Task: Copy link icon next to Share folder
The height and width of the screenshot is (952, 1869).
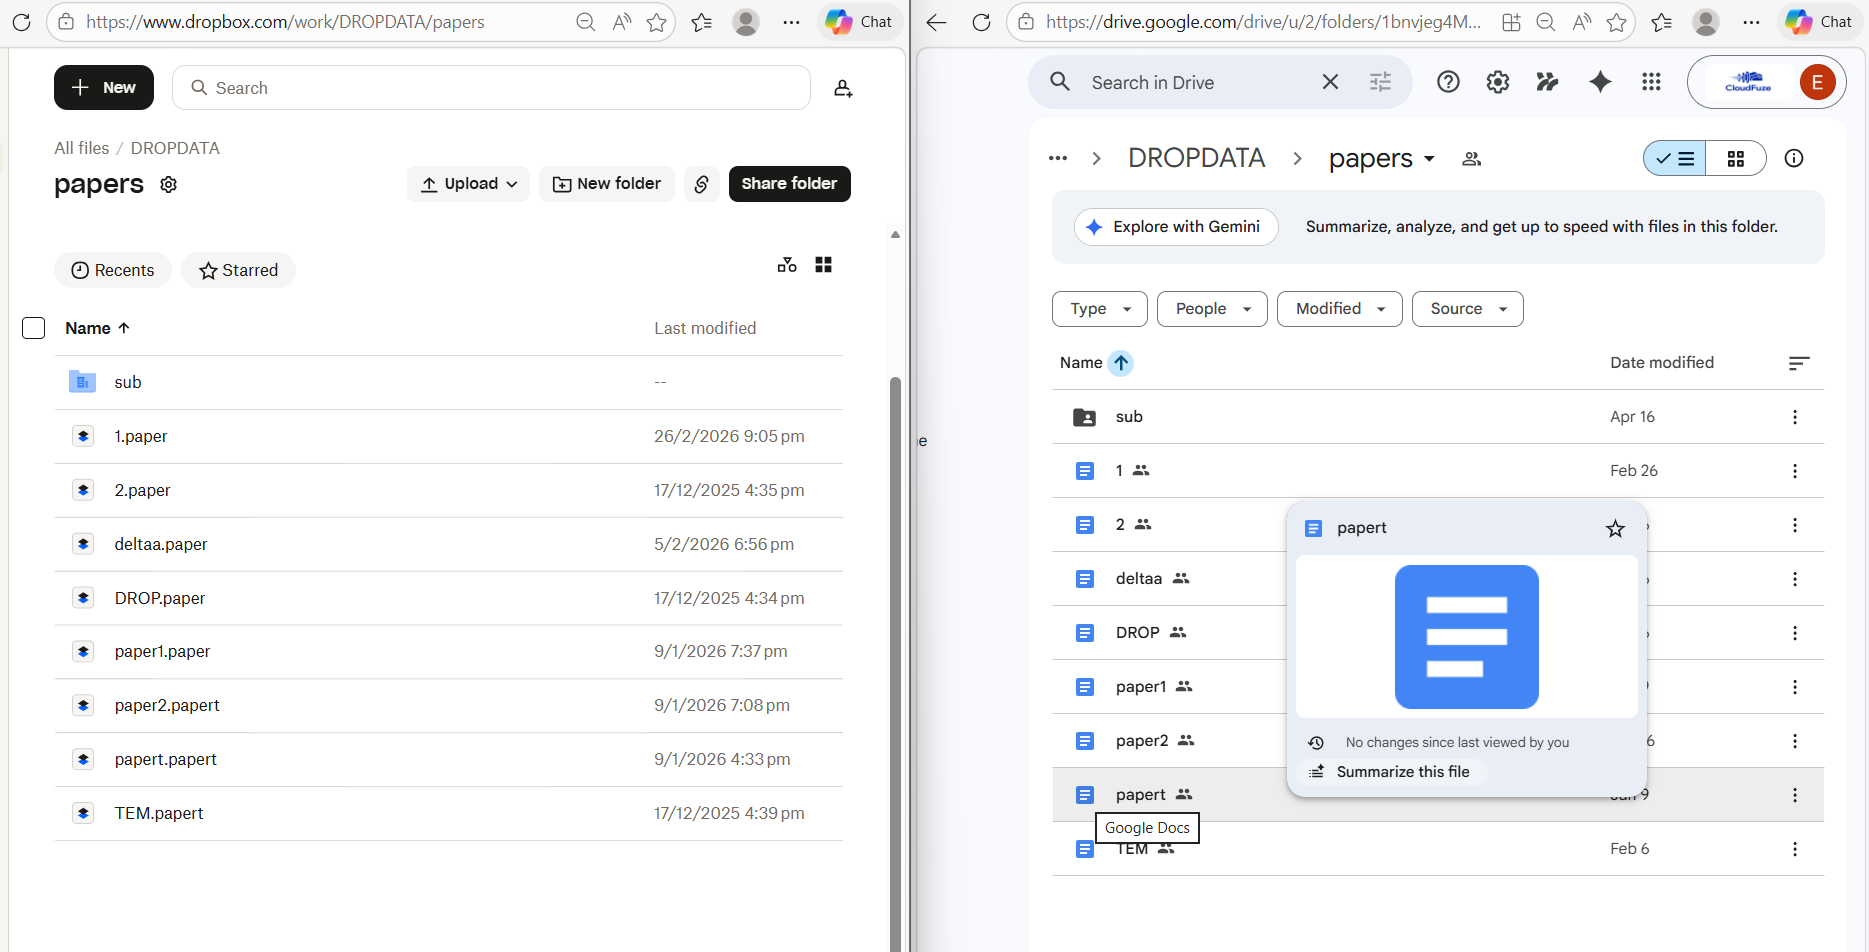Action: 702,184
